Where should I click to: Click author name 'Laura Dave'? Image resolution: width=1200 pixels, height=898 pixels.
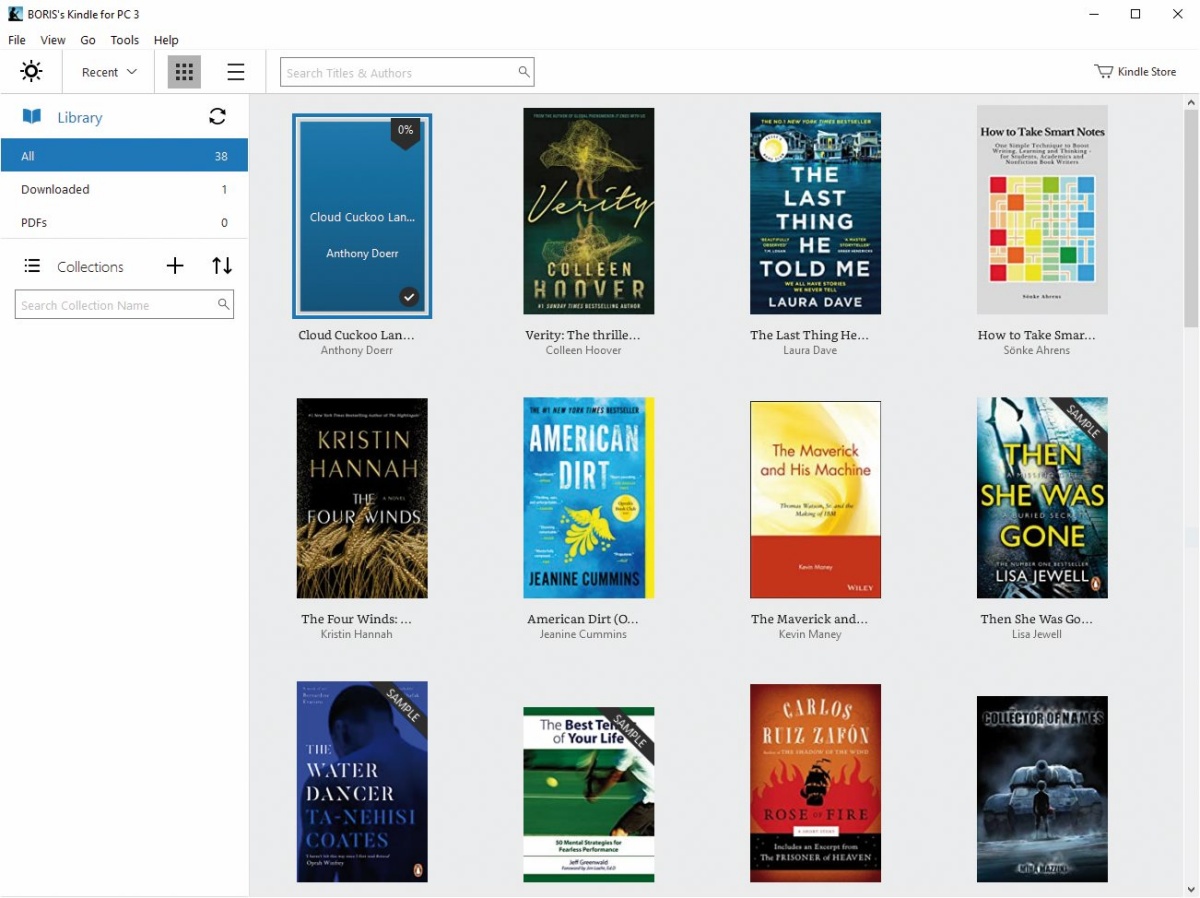pos(810,350)
